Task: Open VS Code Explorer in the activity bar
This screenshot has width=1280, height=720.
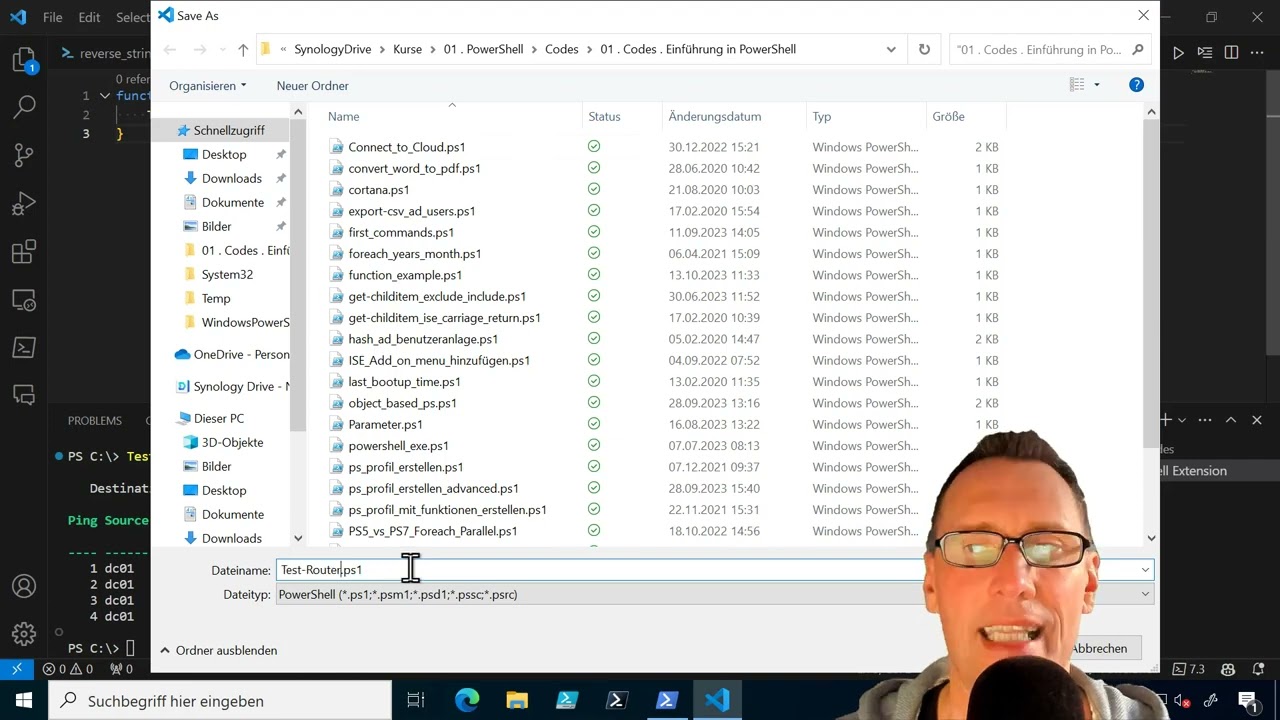Action: click(24, 60)
